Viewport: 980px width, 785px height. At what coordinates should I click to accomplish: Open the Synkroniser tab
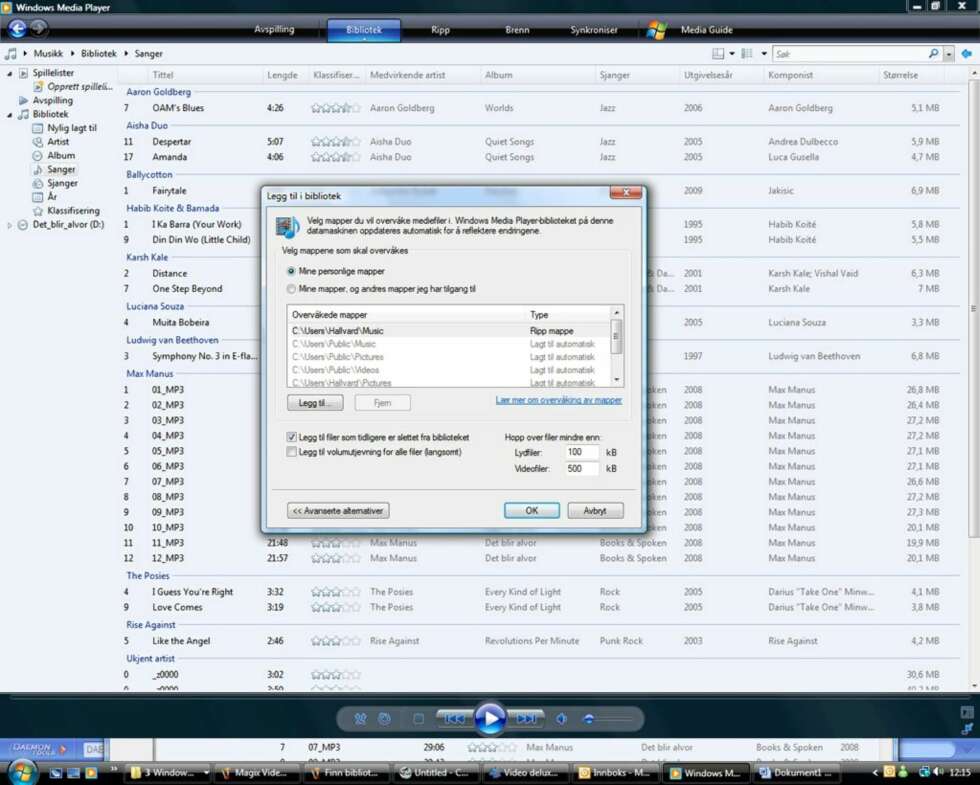593,29
